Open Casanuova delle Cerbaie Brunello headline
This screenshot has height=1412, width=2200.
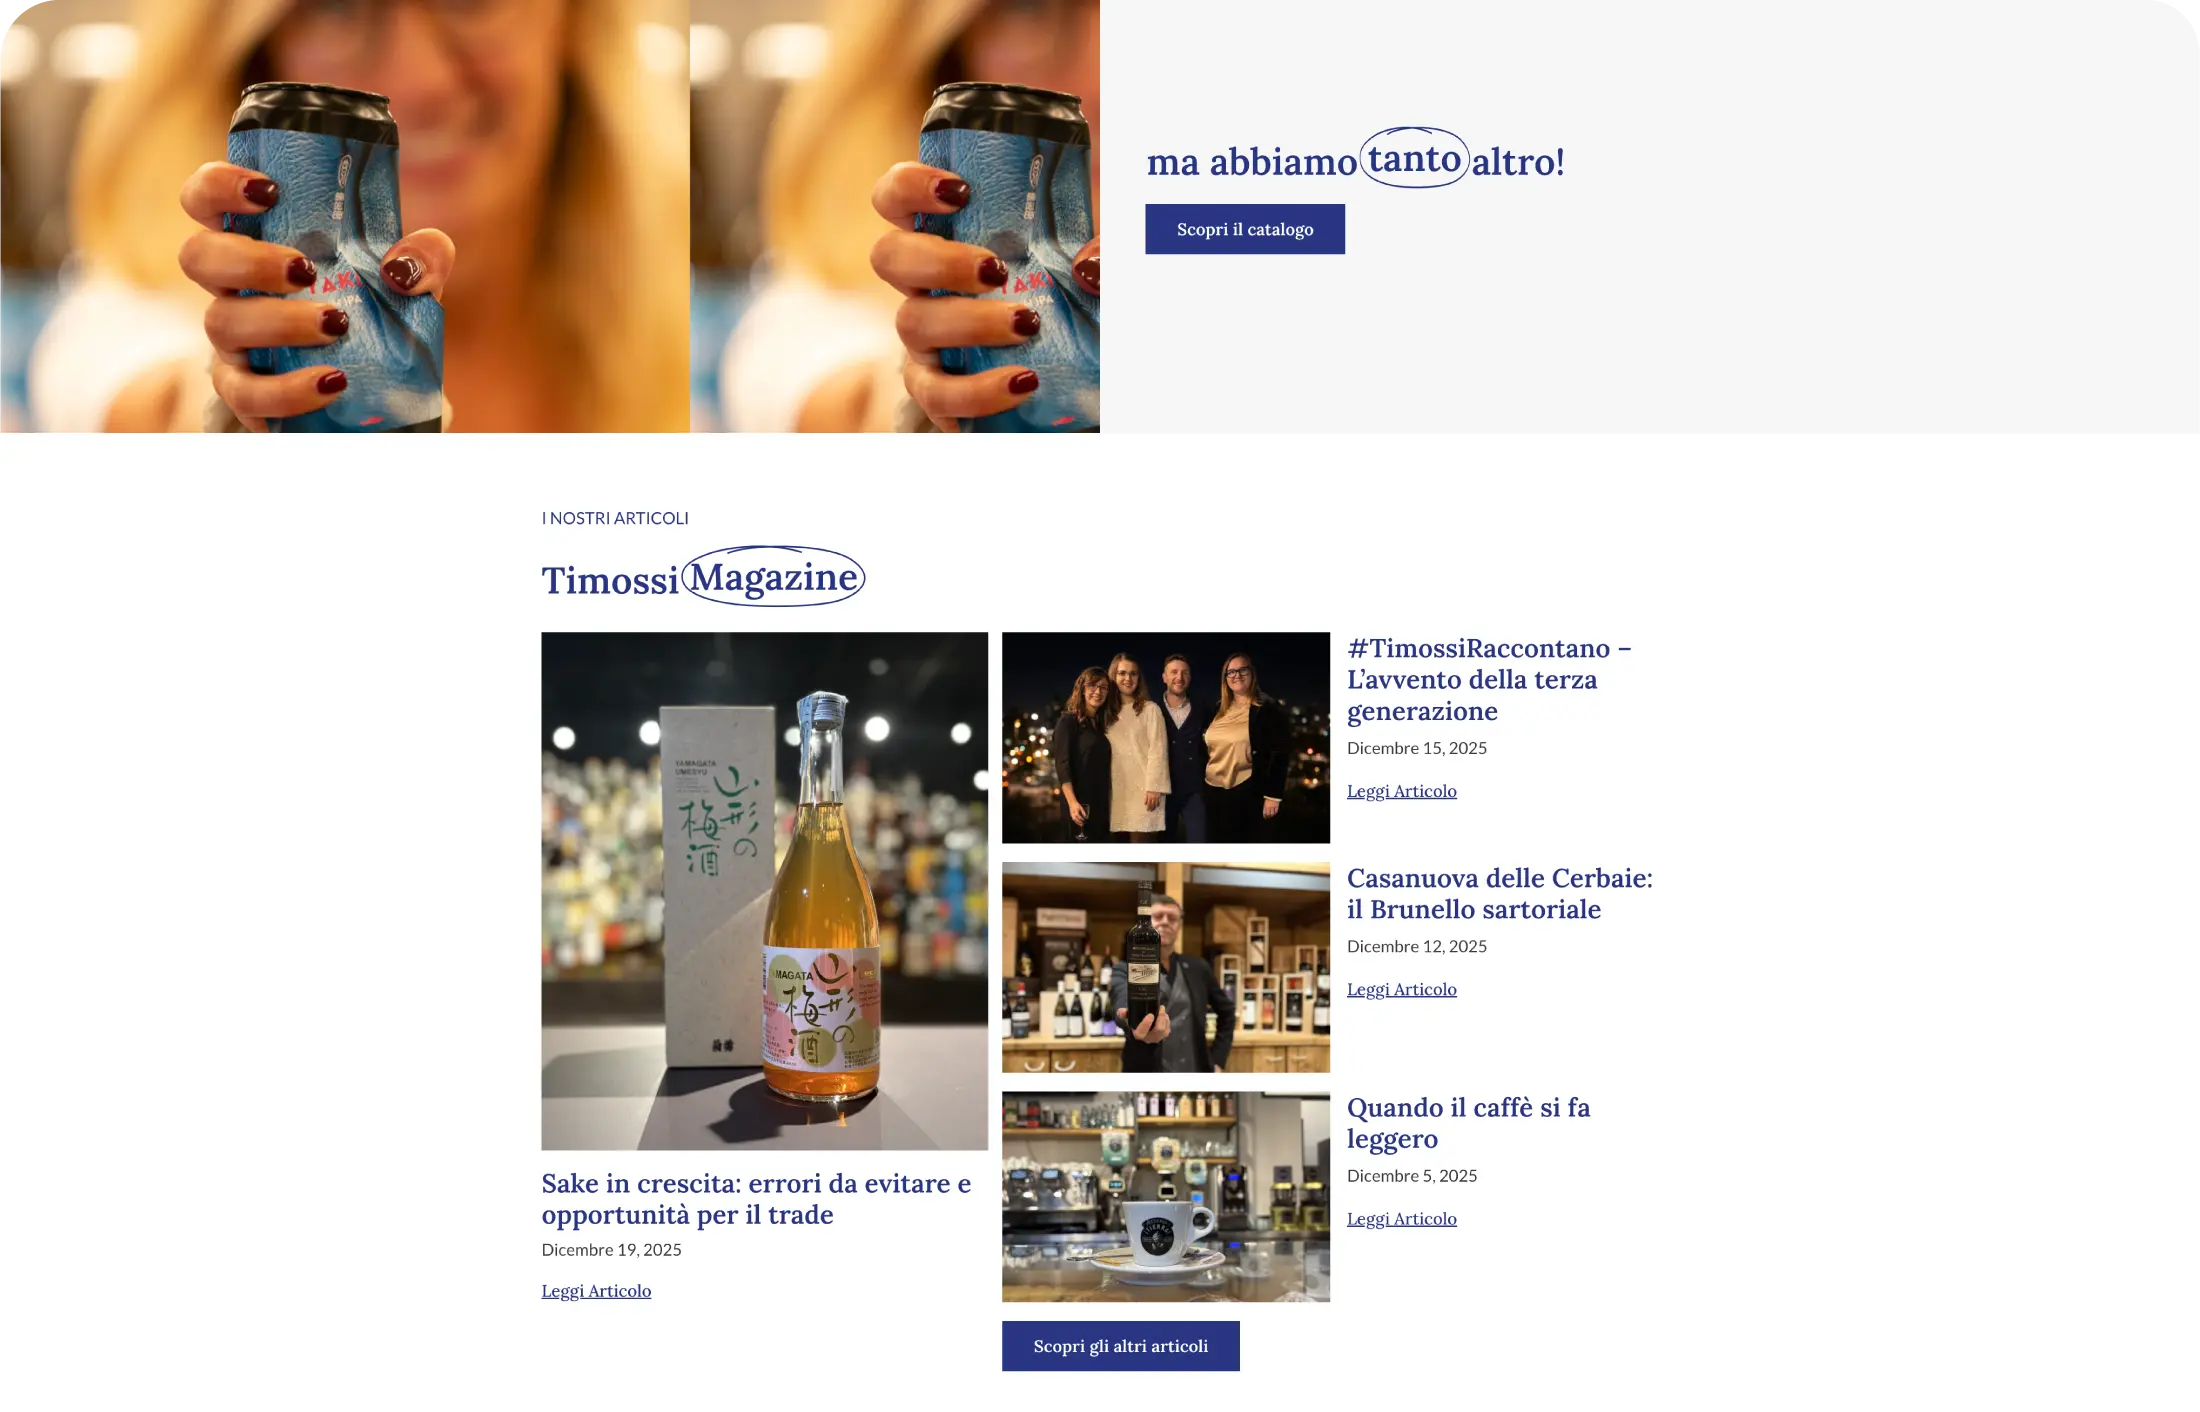(1499, 893)
